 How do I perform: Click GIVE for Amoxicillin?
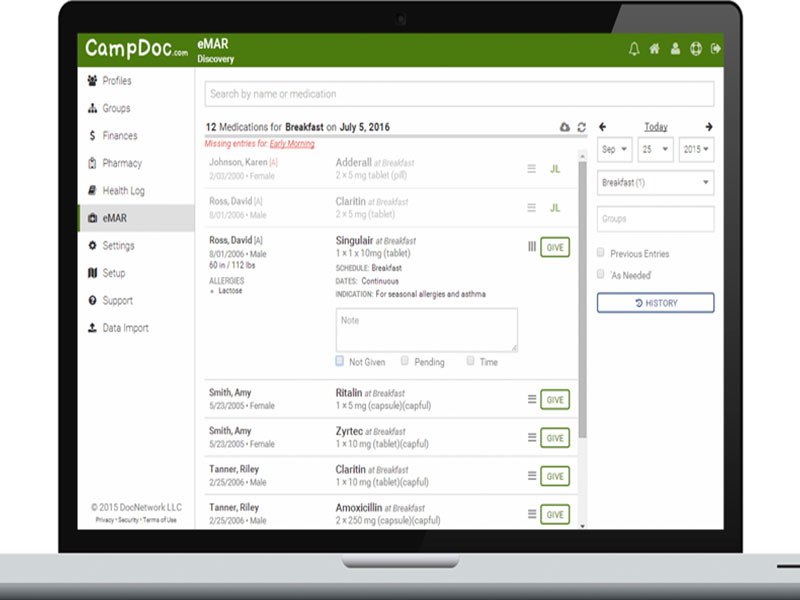(x=555, y=514)
